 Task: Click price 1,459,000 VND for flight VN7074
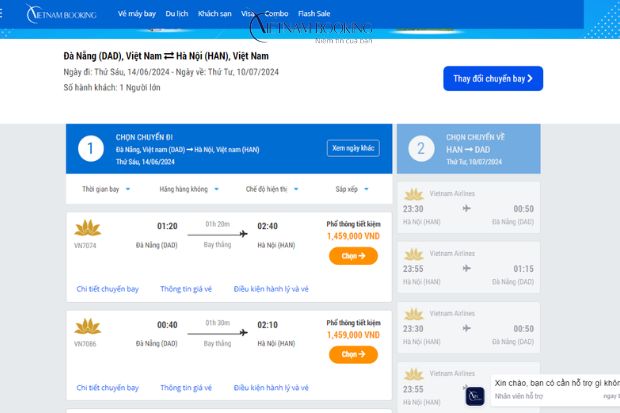pyautogui.click(x=353, y=236)
